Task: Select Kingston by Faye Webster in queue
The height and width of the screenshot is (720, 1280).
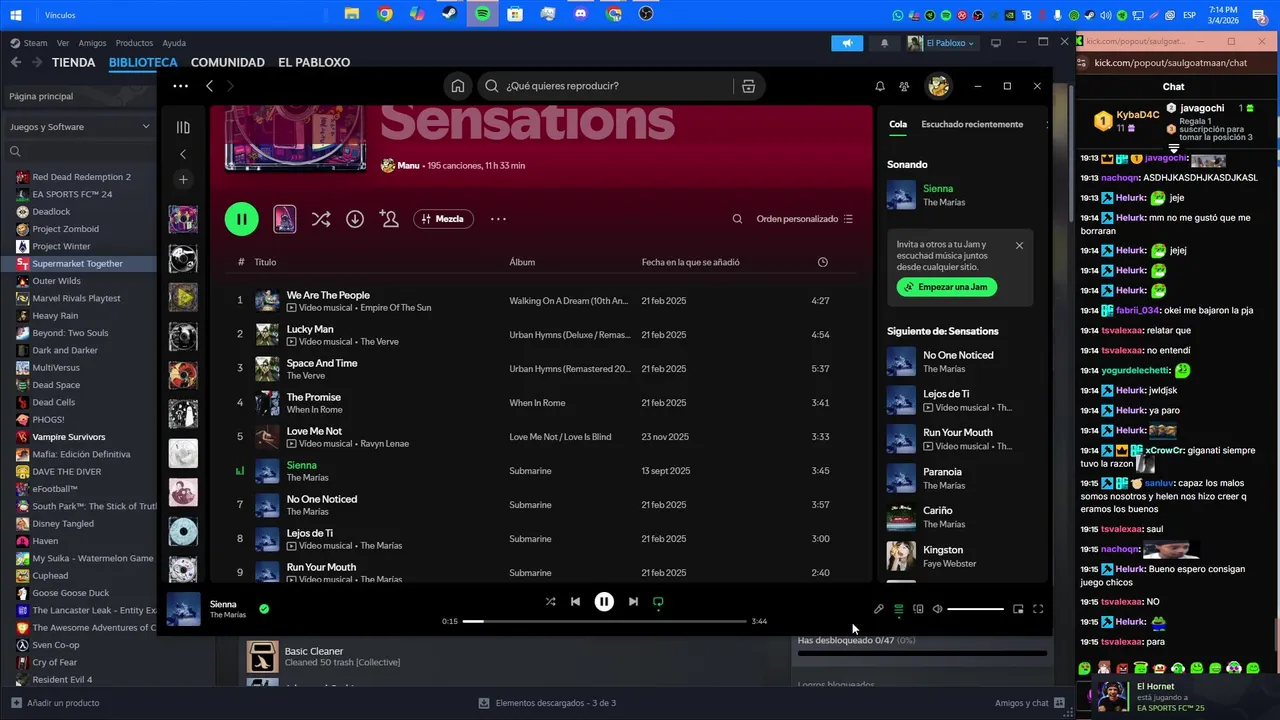Action: 958,556
